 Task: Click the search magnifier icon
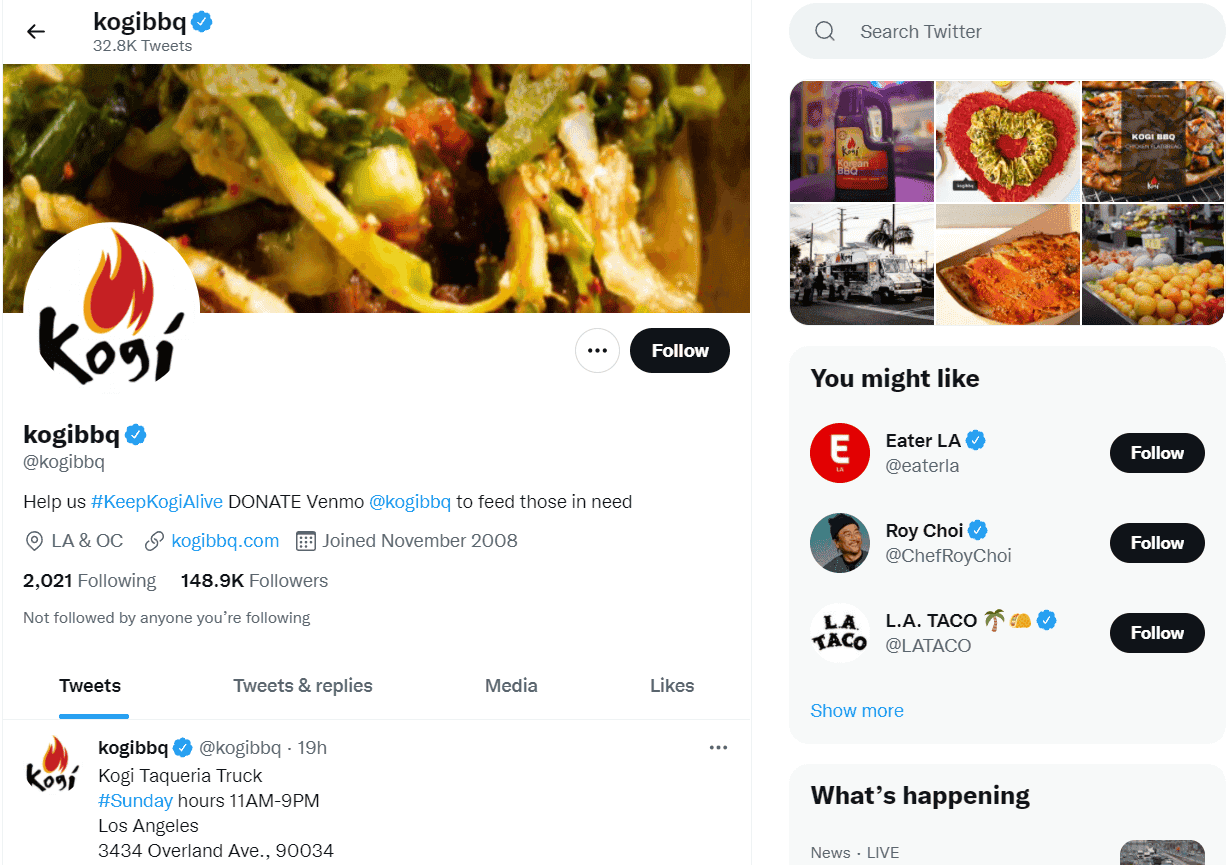point(825,32)
